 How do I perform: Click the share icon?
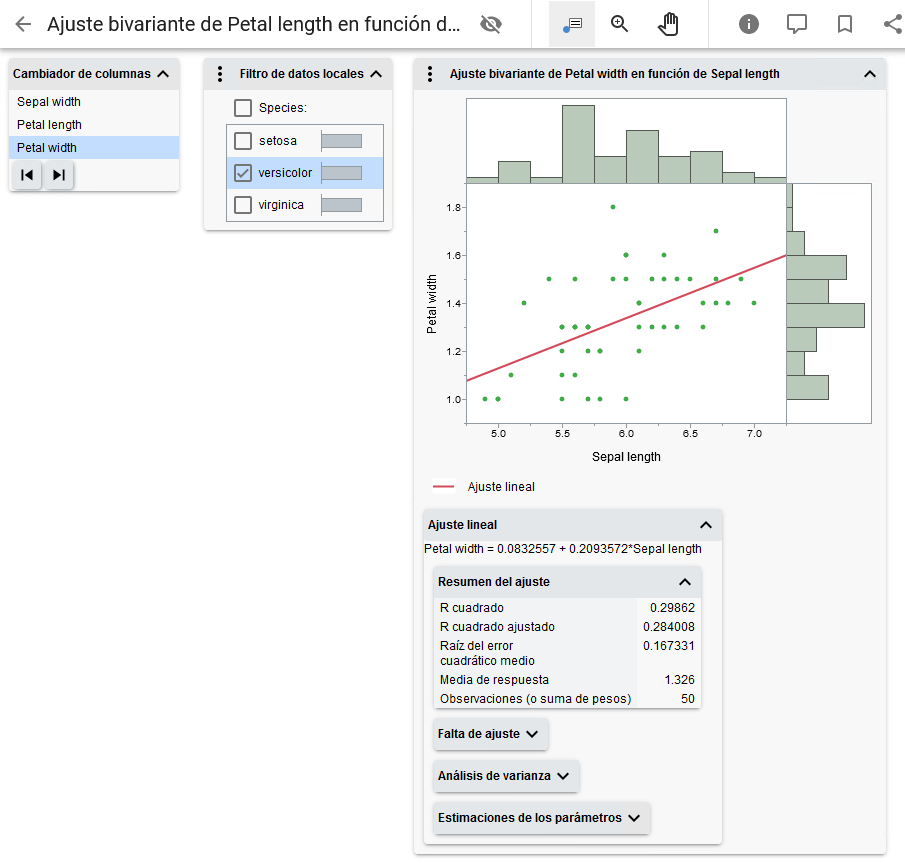[x=893, y=24]
